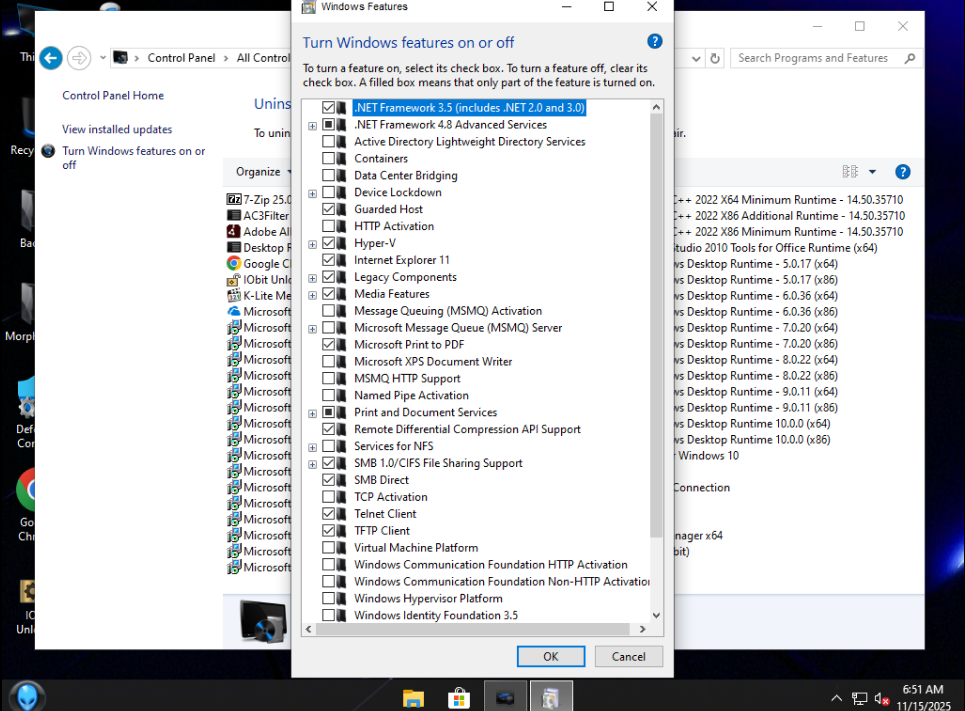The width and height of the screenshot is (965, 711).
Task: Open File Explorer from the taskbar
Action: click(x=413, y=697)
